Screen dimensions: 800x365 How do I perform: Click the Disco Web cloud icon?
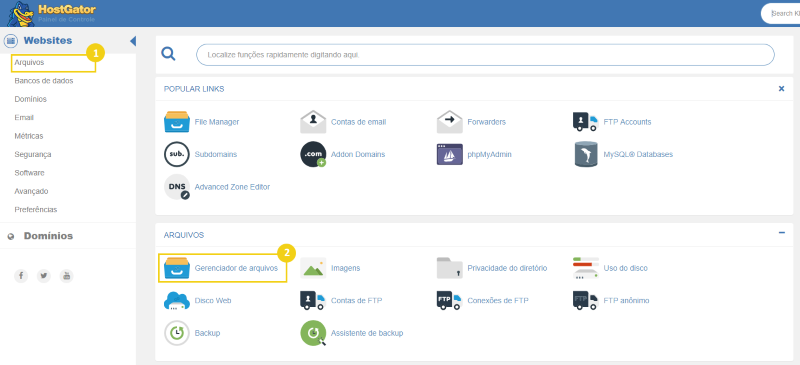tap(177, 301)
